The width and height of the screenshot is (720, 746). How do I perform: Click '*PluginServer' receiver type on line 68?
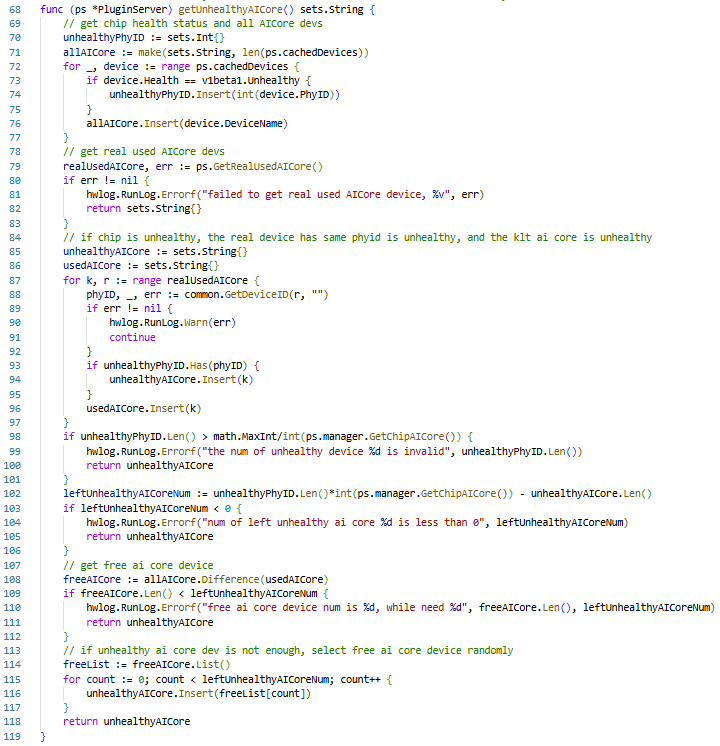(132, 10)
